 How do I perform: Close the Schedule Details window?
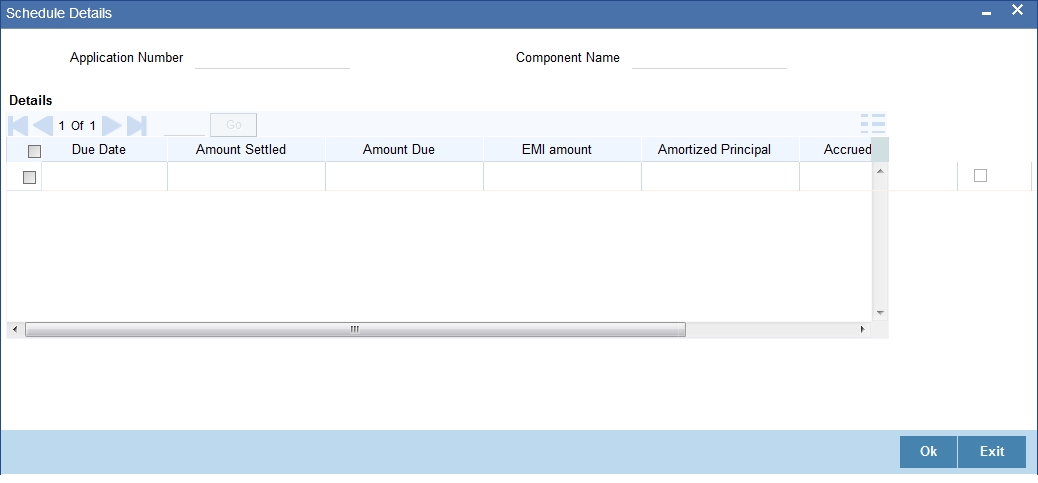point(1017,10)
